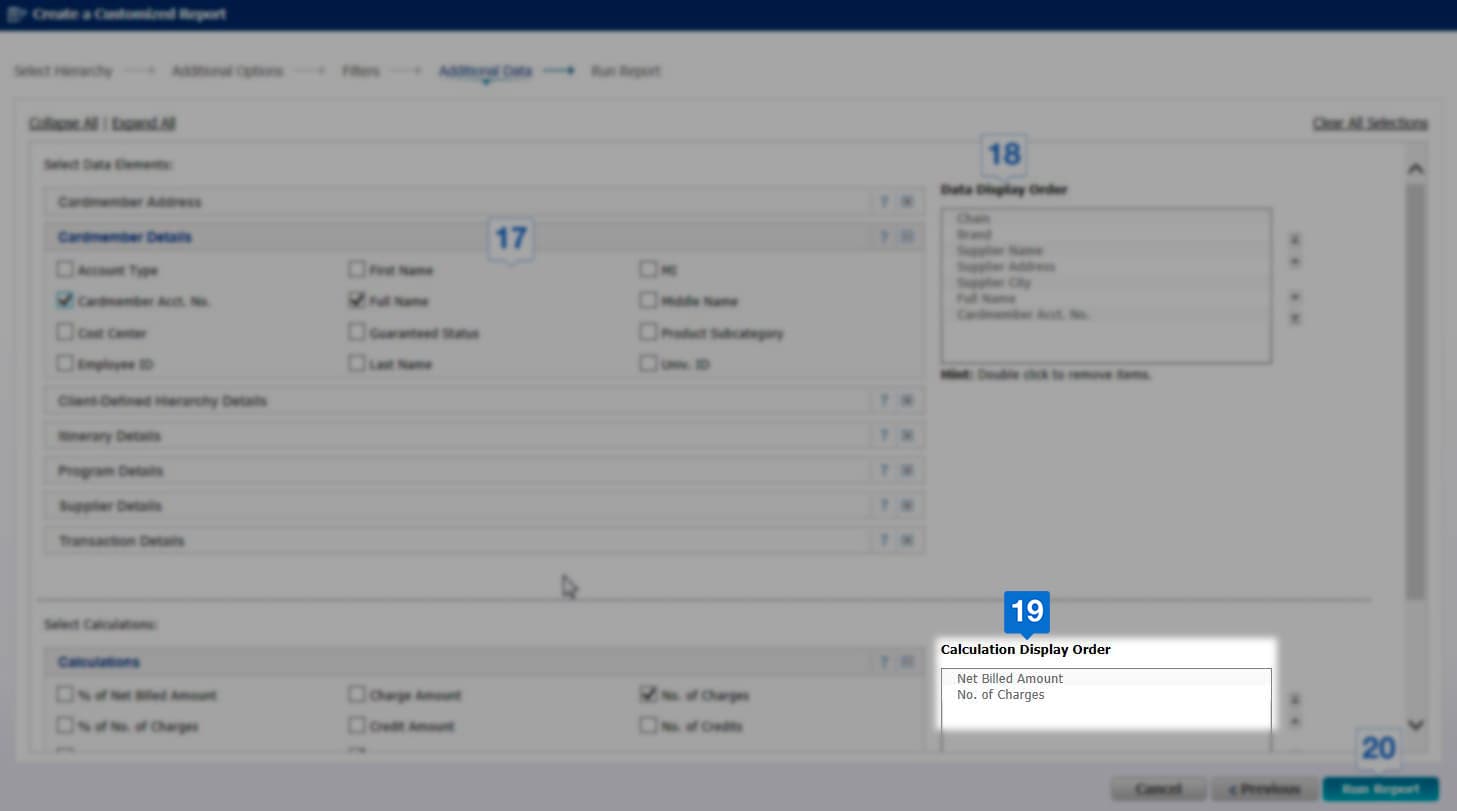
Task: Click the Clear All Selections link
Action: pyautogui.click(x=1369, y=123)
